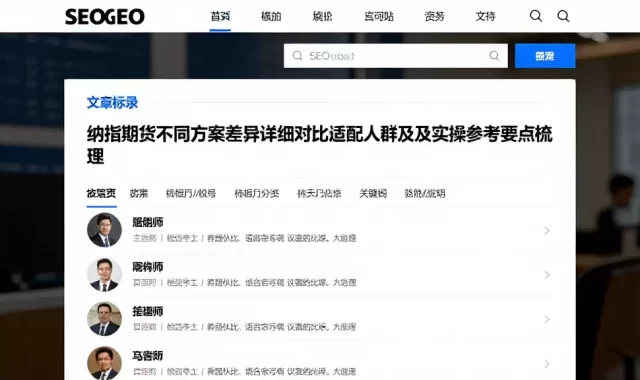The height and width of the screenshot is (380, 640).
Task: Select the fifth tab before 关键 tab
Action: (319, 193)
